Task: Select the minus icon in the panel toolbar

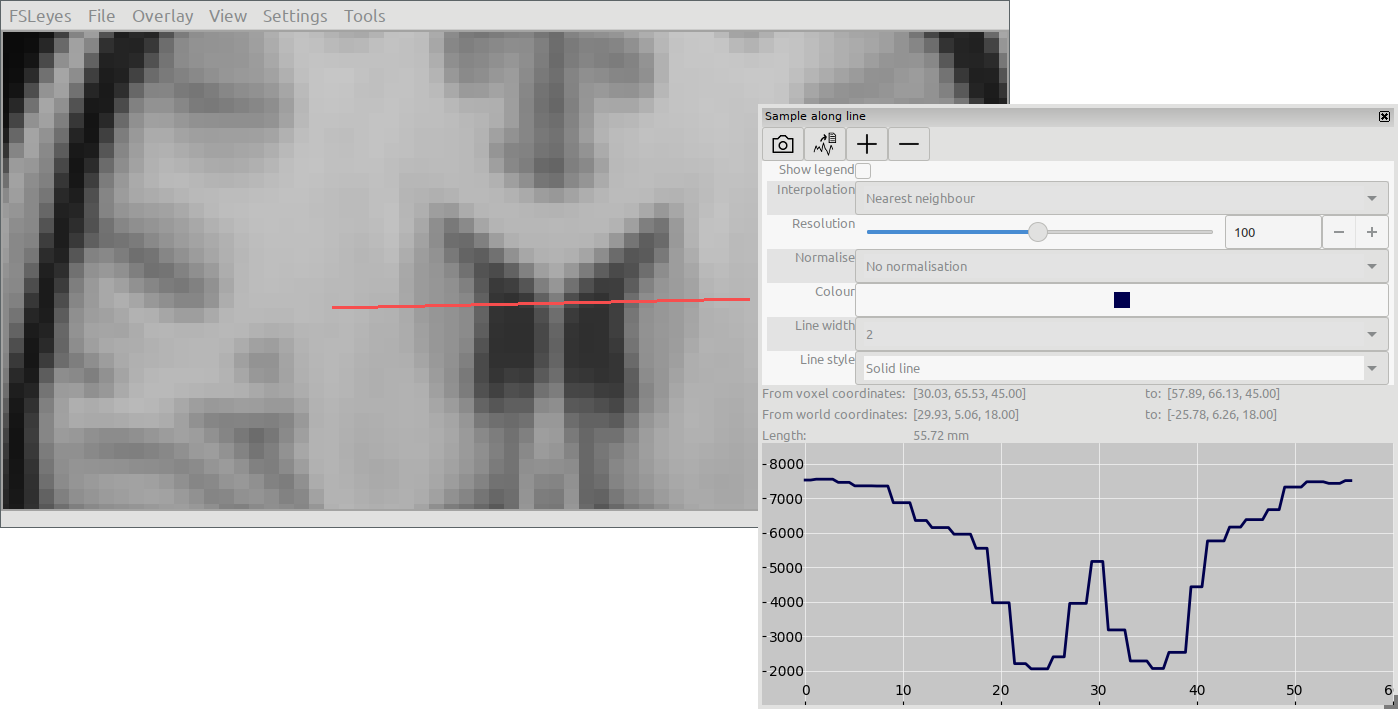Action: [908, 143]
